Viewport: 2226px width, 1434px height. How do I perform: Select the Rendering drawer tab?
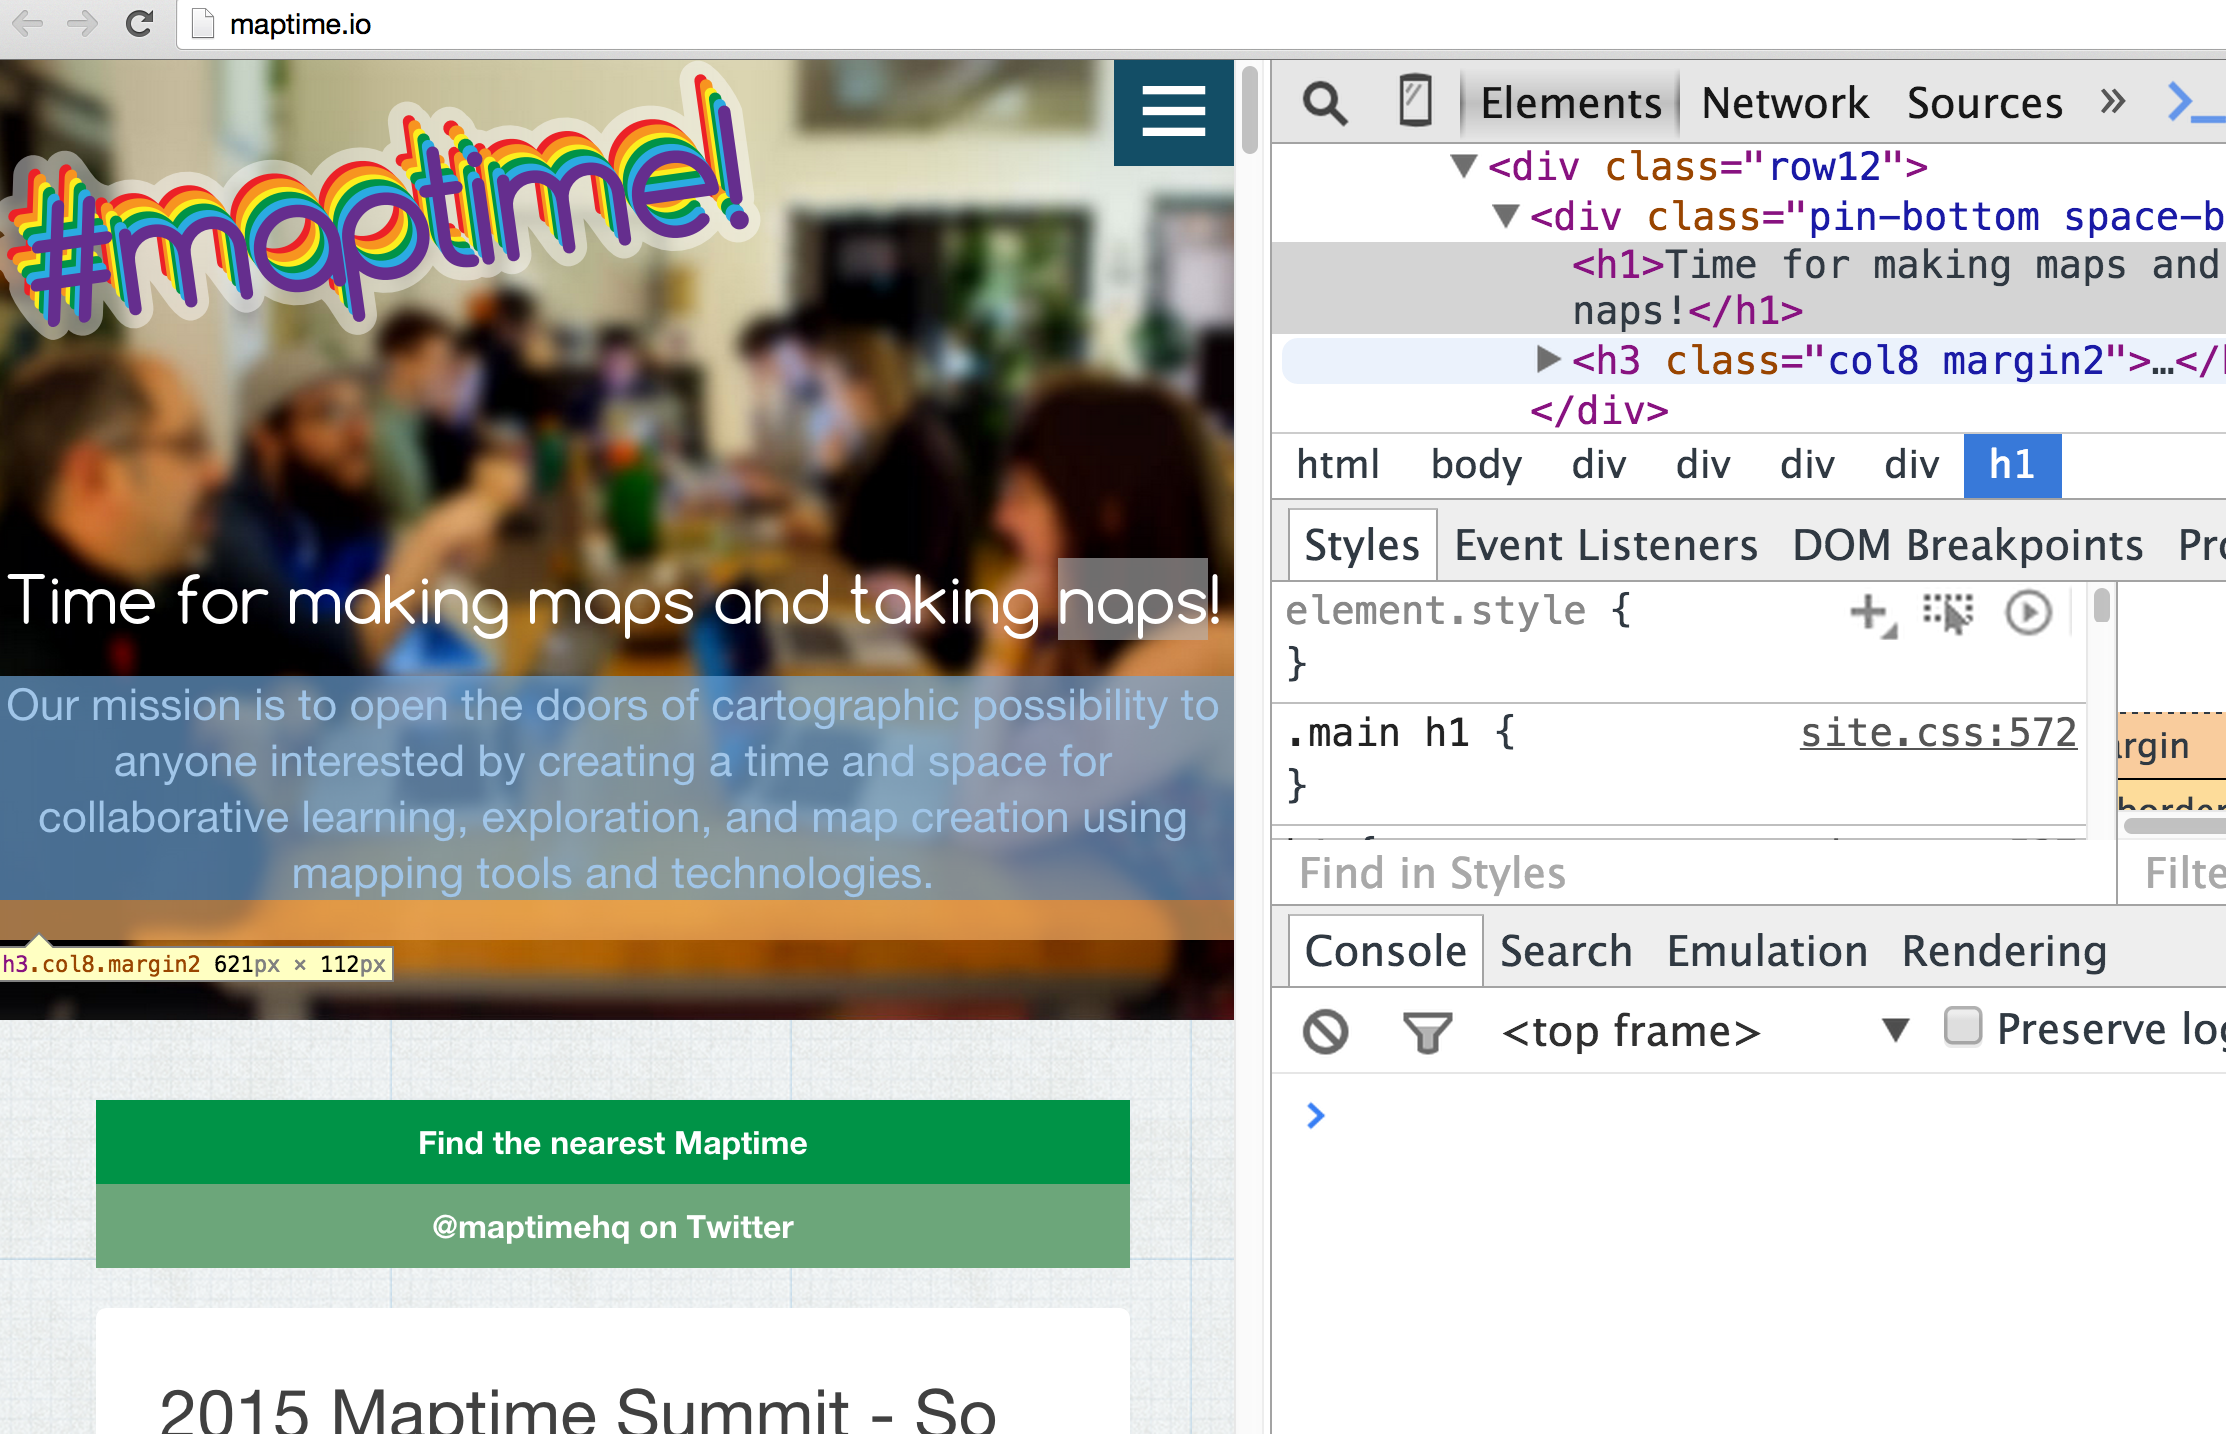tap(2003, 951)
